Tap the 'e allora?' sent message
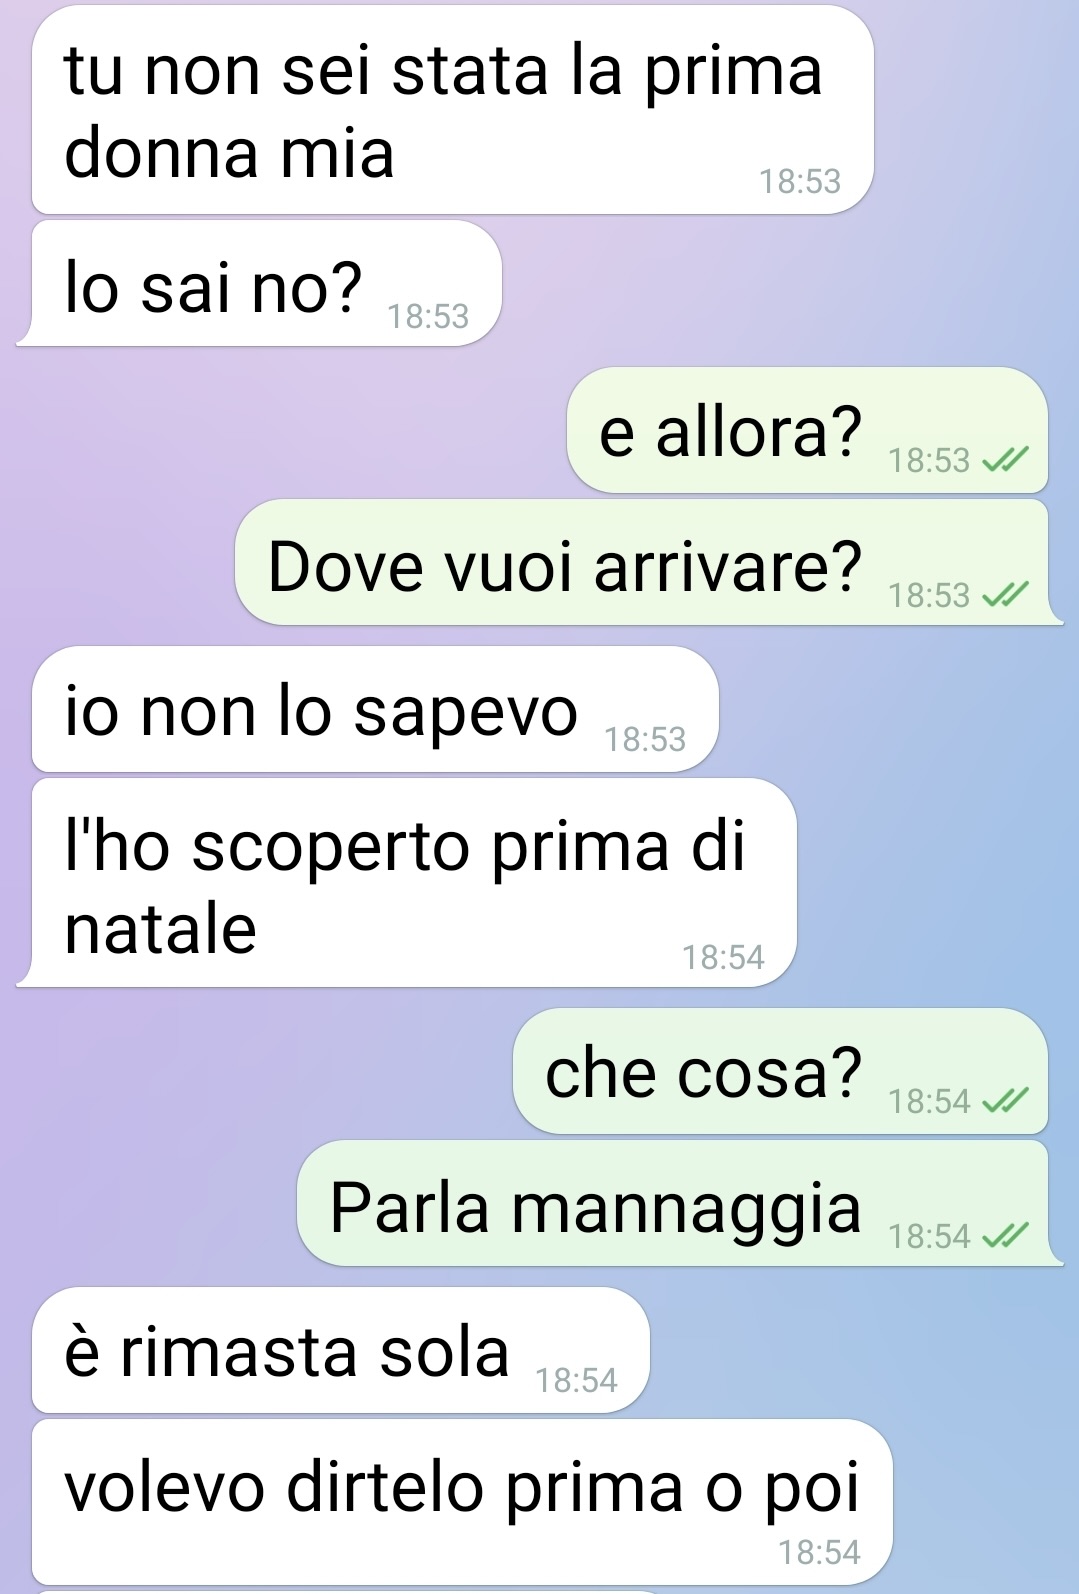Viewport: 1079px width, 1594px height. point(807,430)
